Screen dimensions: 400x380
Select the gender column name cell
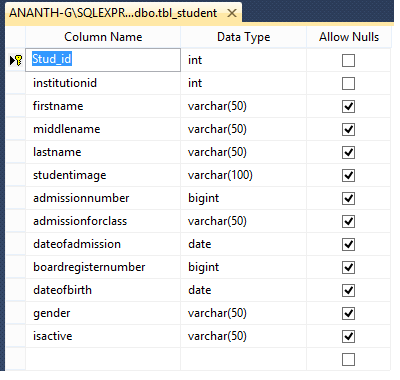pos(103,313)
